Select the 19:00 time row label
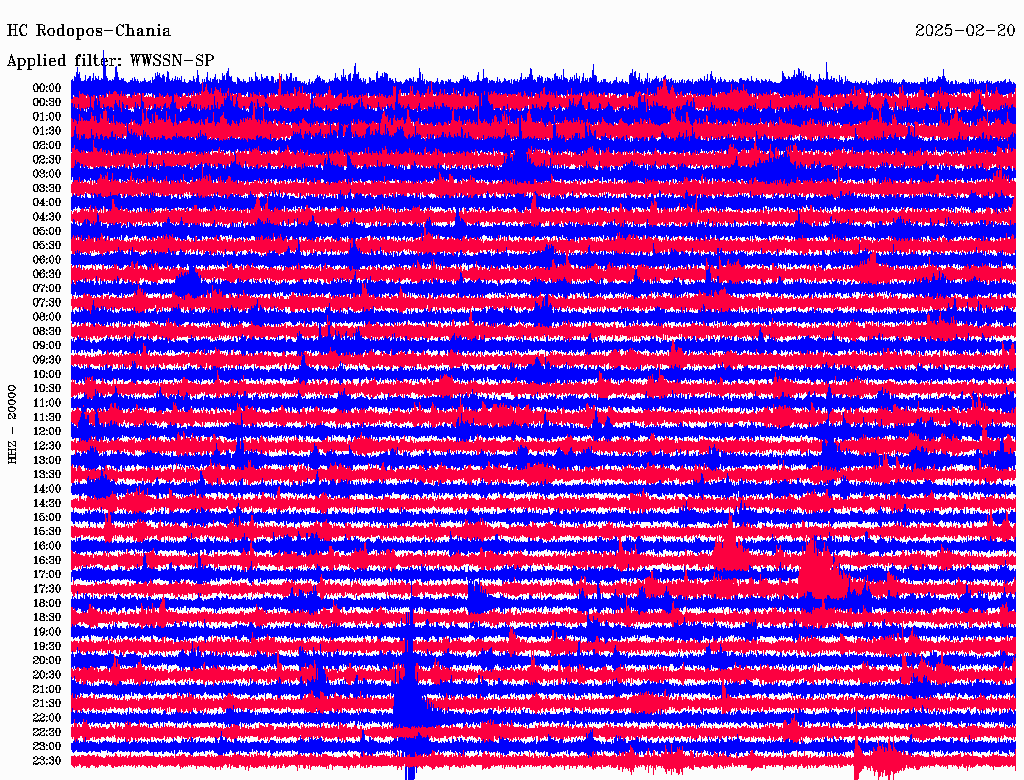This screenshot has height=780, width=1024. click(x=47, y=632)
